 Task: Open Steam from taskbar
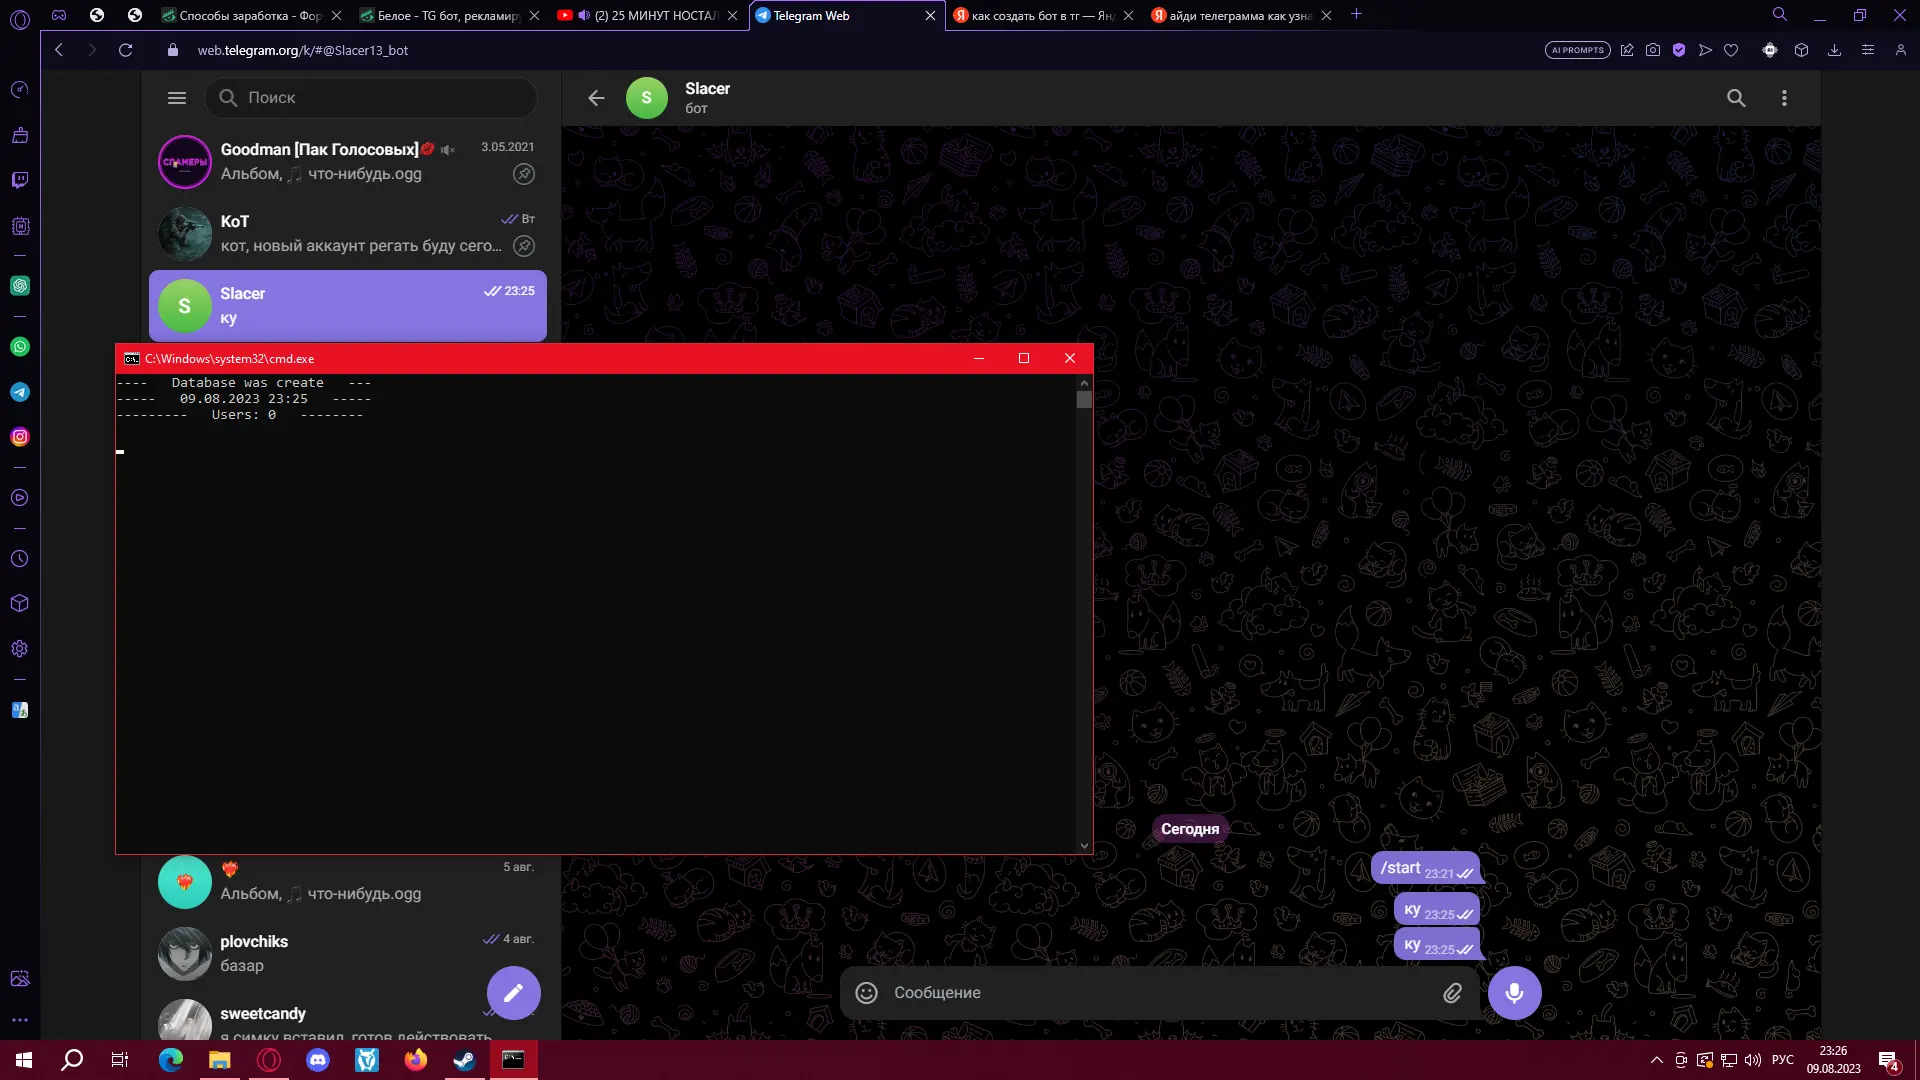[464, 1060]
